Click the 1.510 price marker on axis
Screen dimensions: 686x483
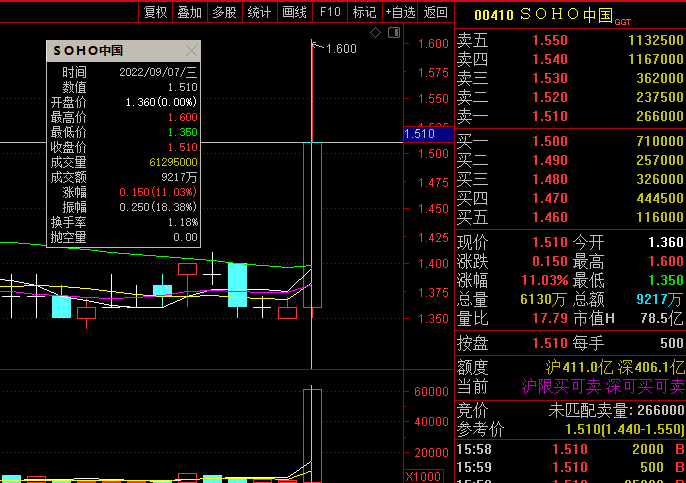(419, 133)
